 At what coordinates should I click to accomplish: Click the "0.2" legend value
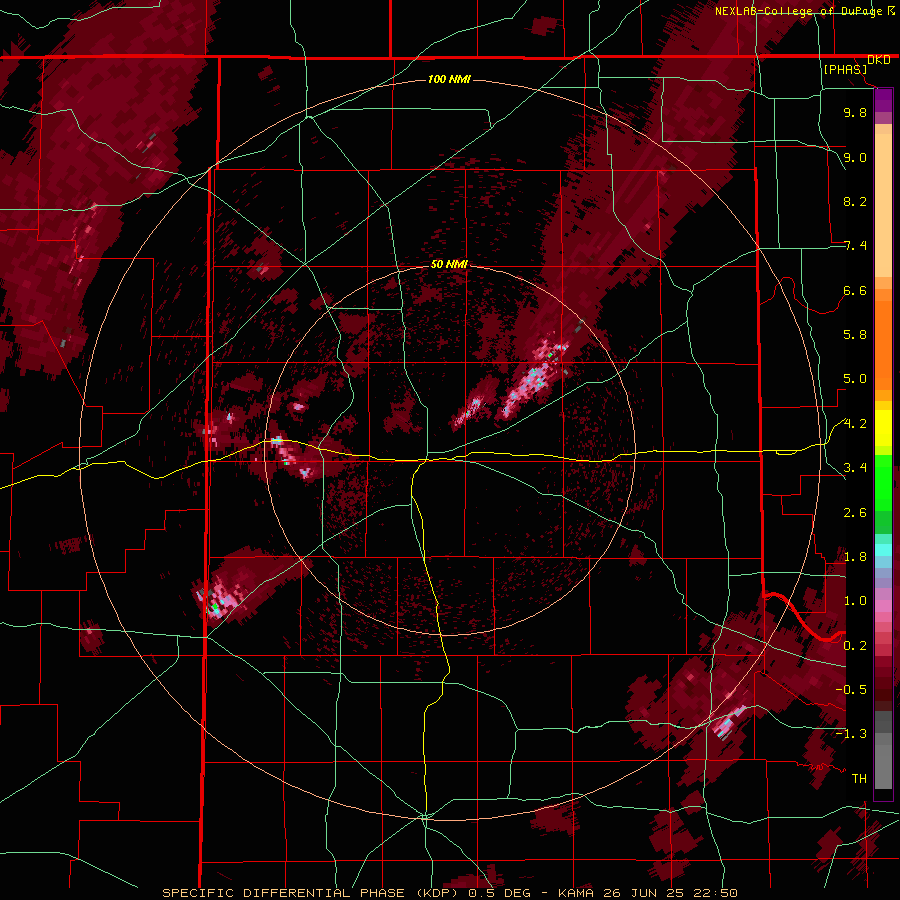pyautogui.click(x=855, y=646)
